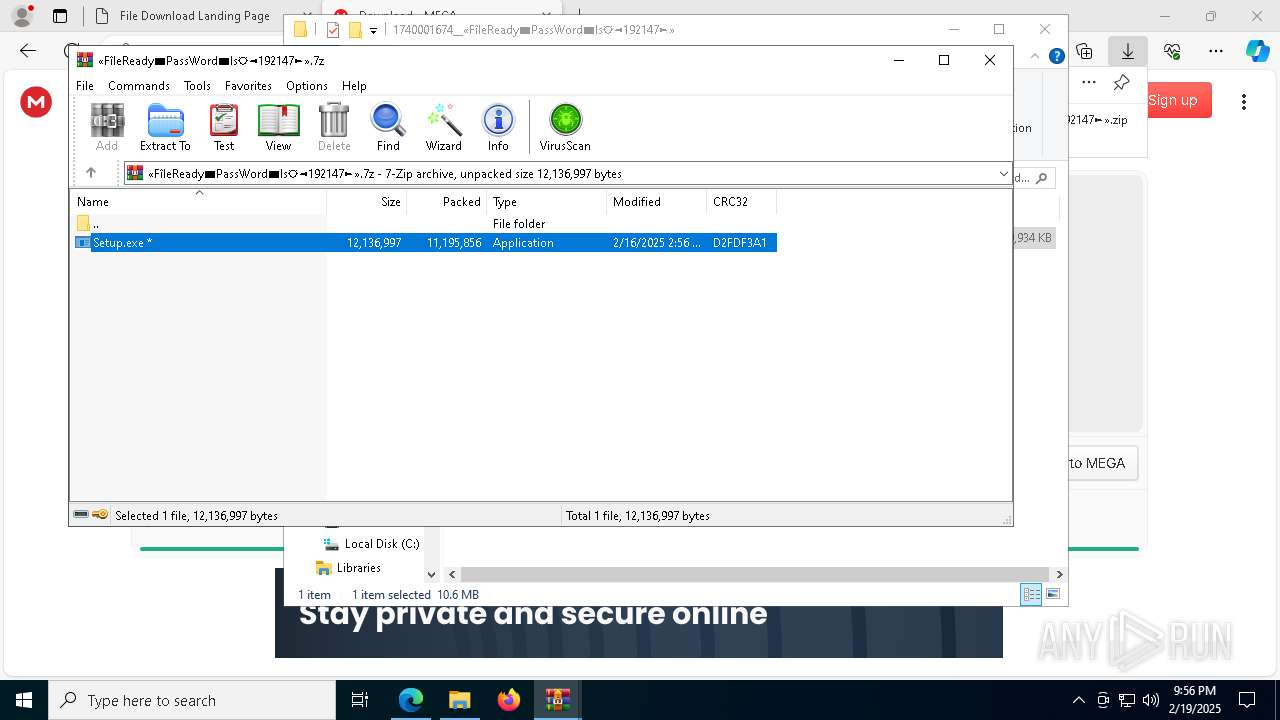The width and height of the screenshot is (1280, 720).
Task: Open the Help menu in WinRAR
Action: click(x=354, y=86)
